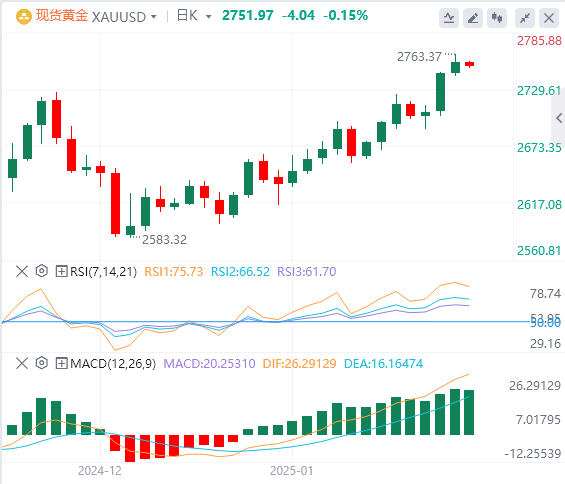Click the 2024-12 date axis label
565x484 pixels.
[100, 471]
